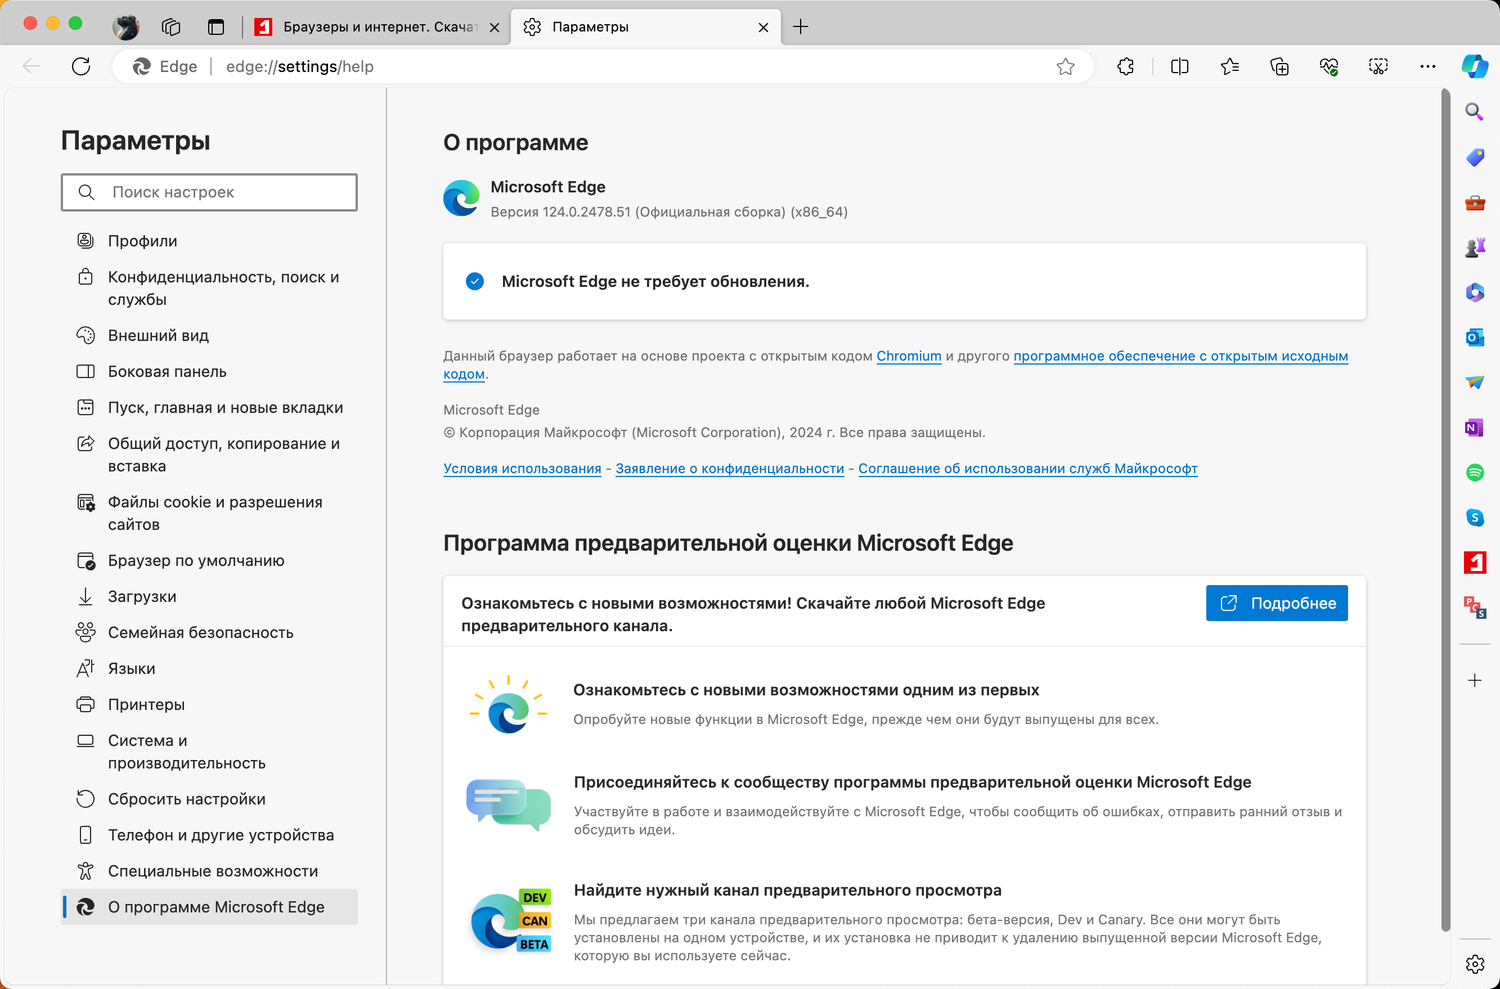Screen dimensions: 1500x989
Task: Open the Extensions puzzle icon
Action: pyautogui.click(x=1126, y=67)
